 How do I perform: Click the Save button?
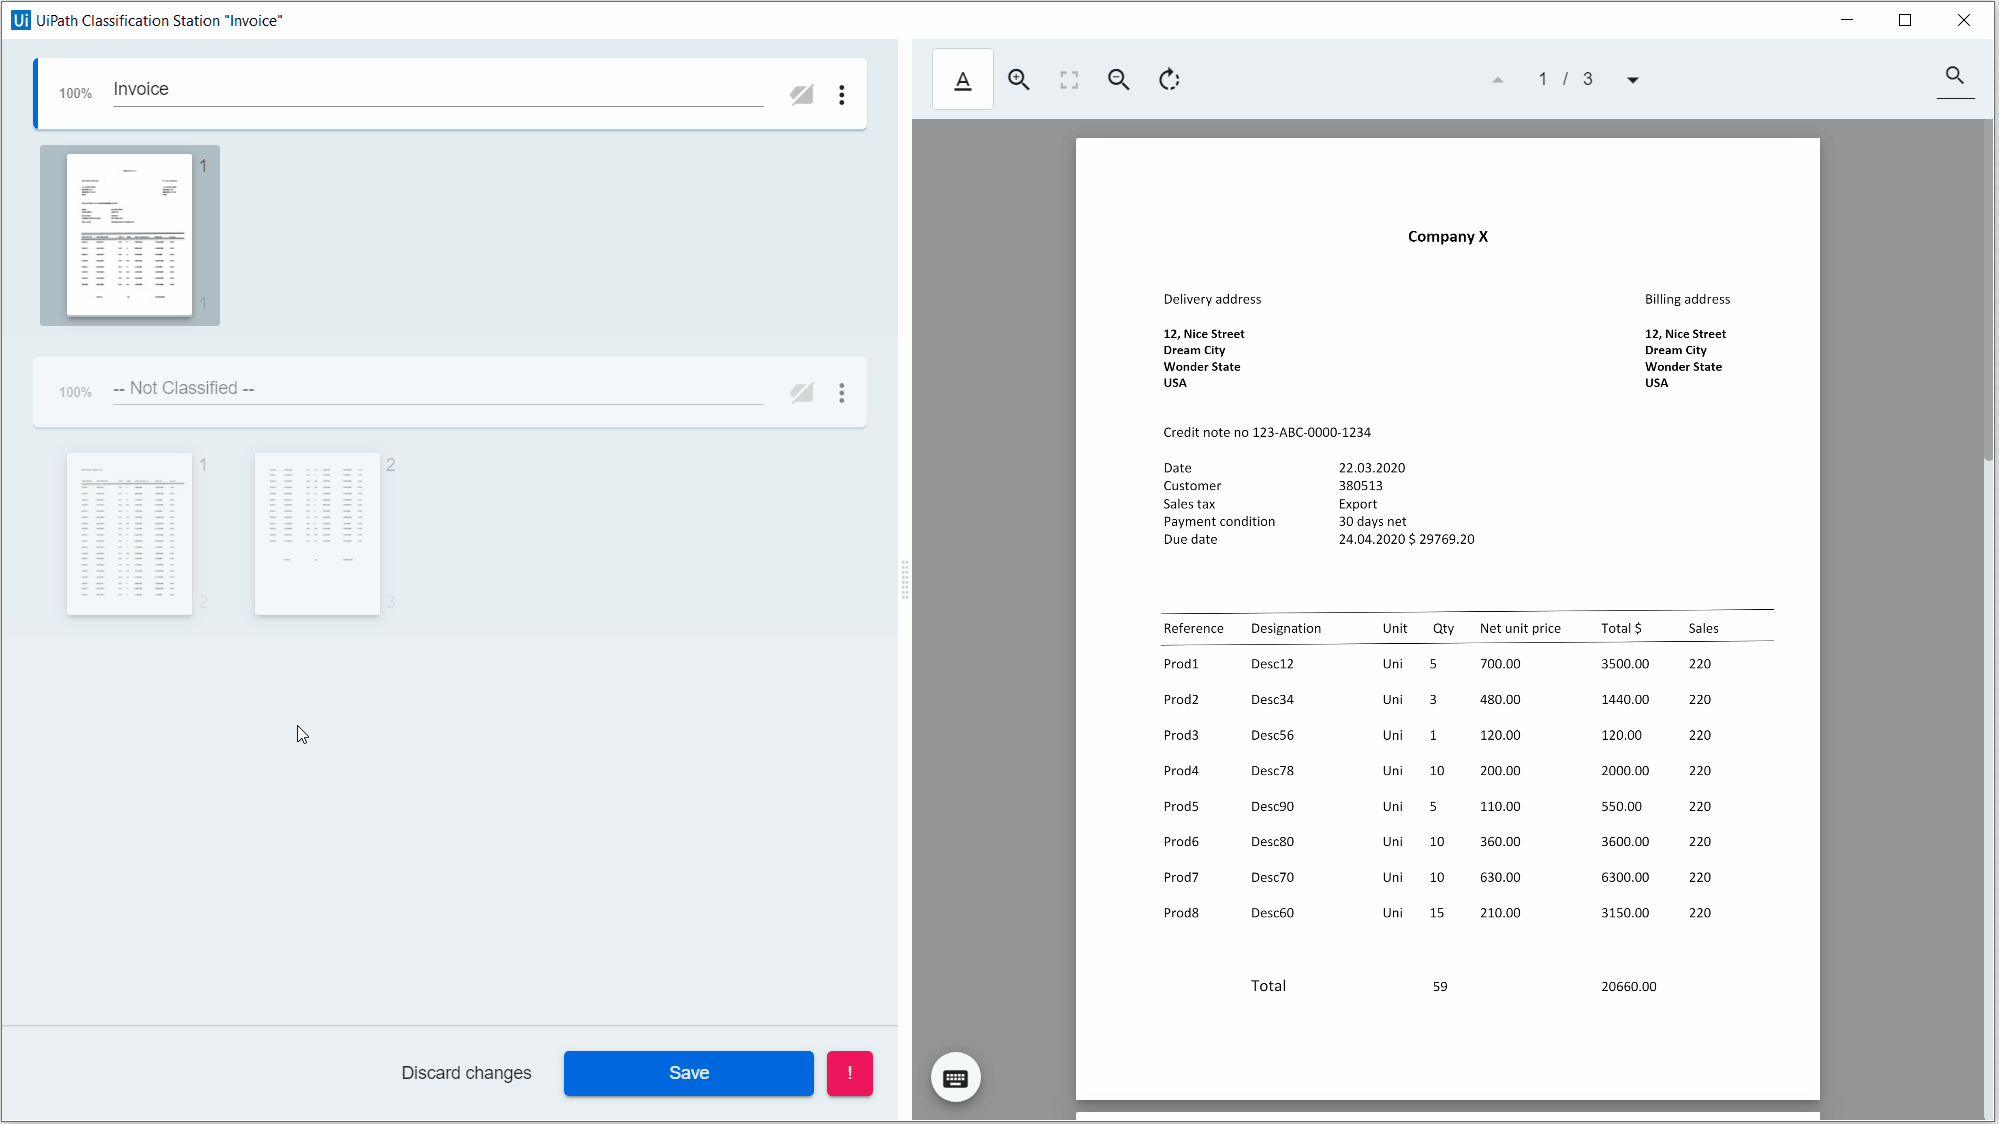coord(689,1073)
